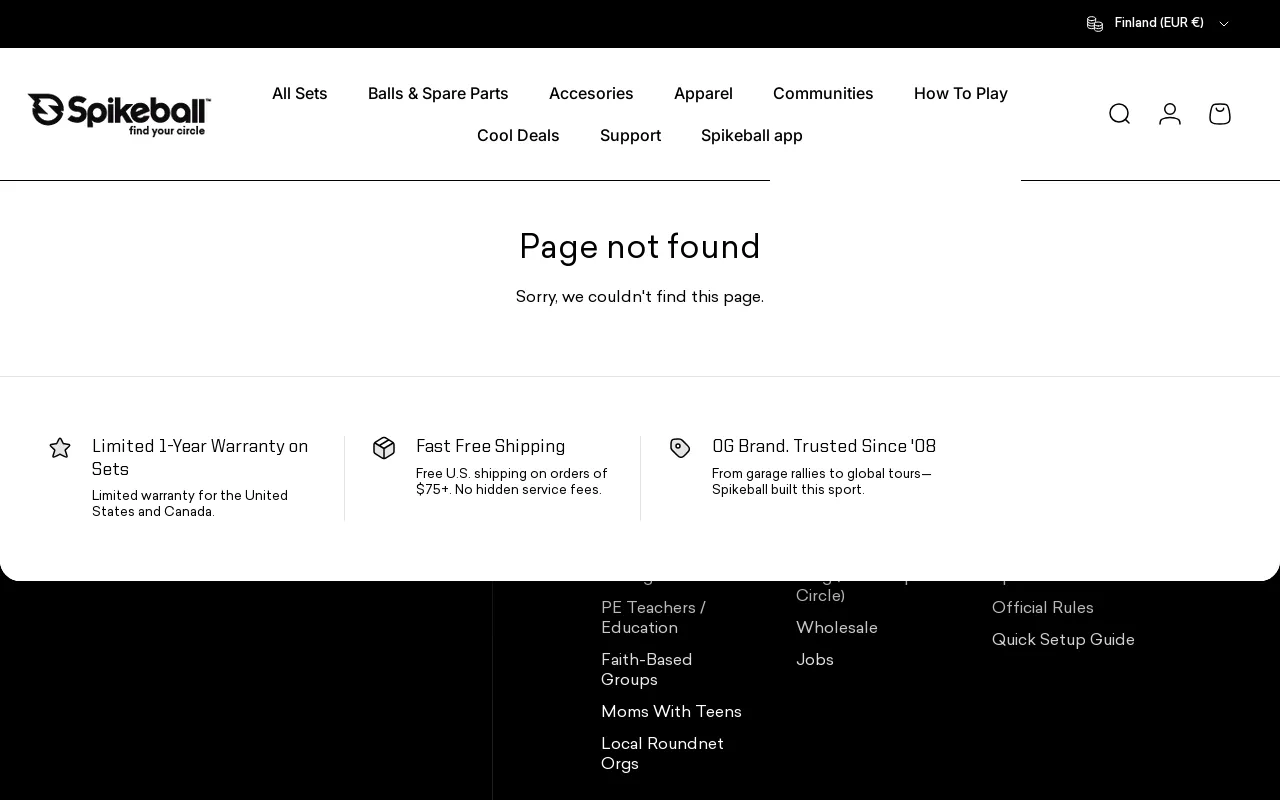Click the Moms With Teens link
The height and width of the screenshot is (800, 1280).
point(671,712)
